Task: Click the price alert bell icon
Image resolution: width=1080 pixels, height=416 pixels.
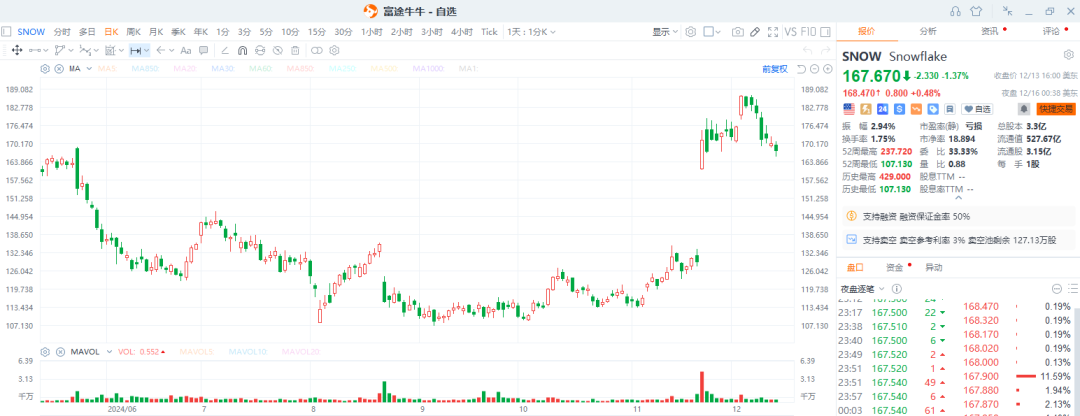Action: click(1024, 108)
